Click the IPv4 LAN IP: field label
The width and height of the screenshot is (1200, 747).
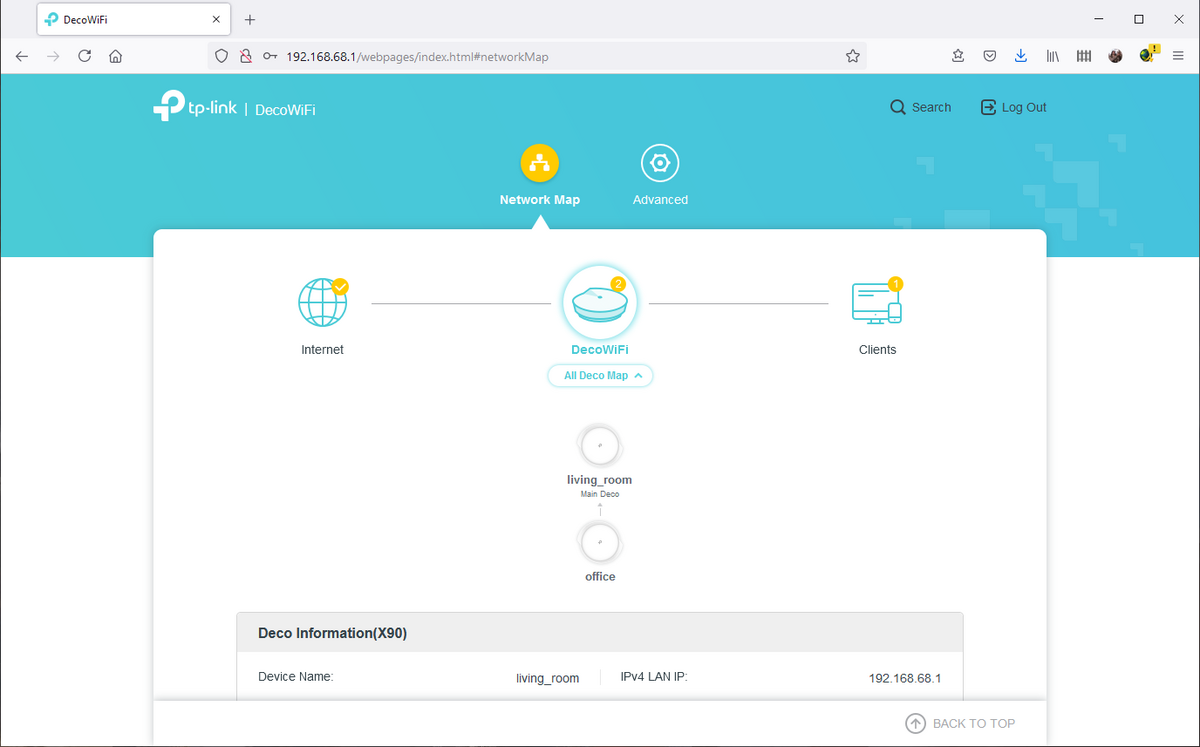(x=654, y=677)
